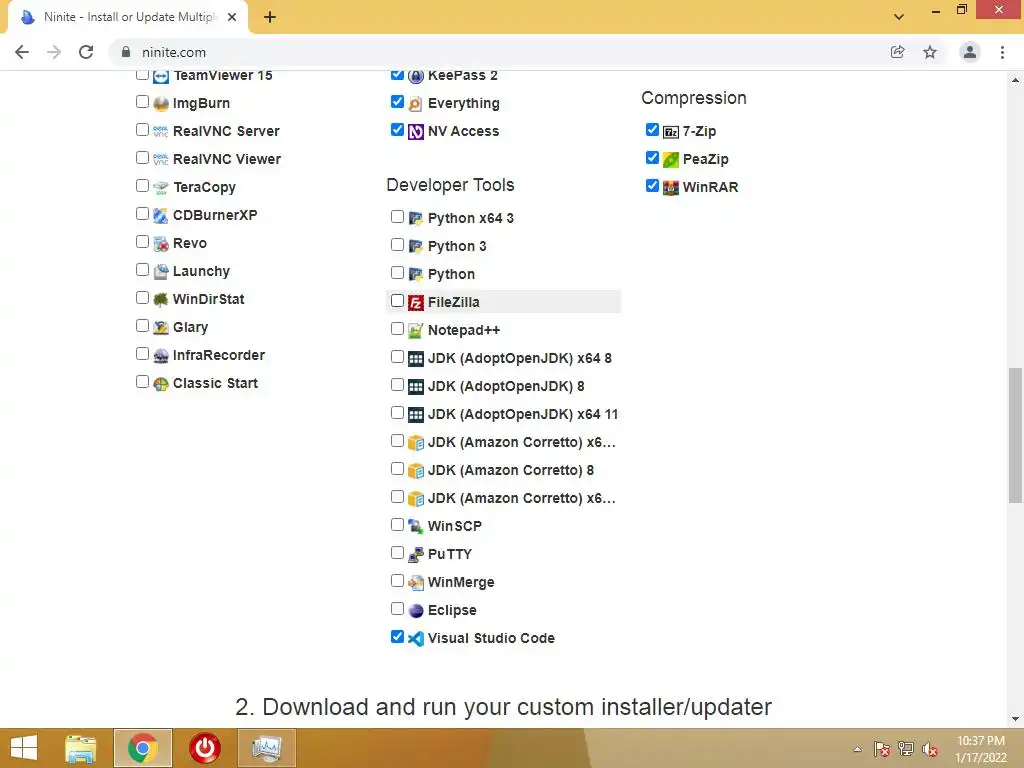This screenshot has width=1024, height=768.
Task: Open a new browser tab
Action: pyautogui.click(x=270, y=17)
